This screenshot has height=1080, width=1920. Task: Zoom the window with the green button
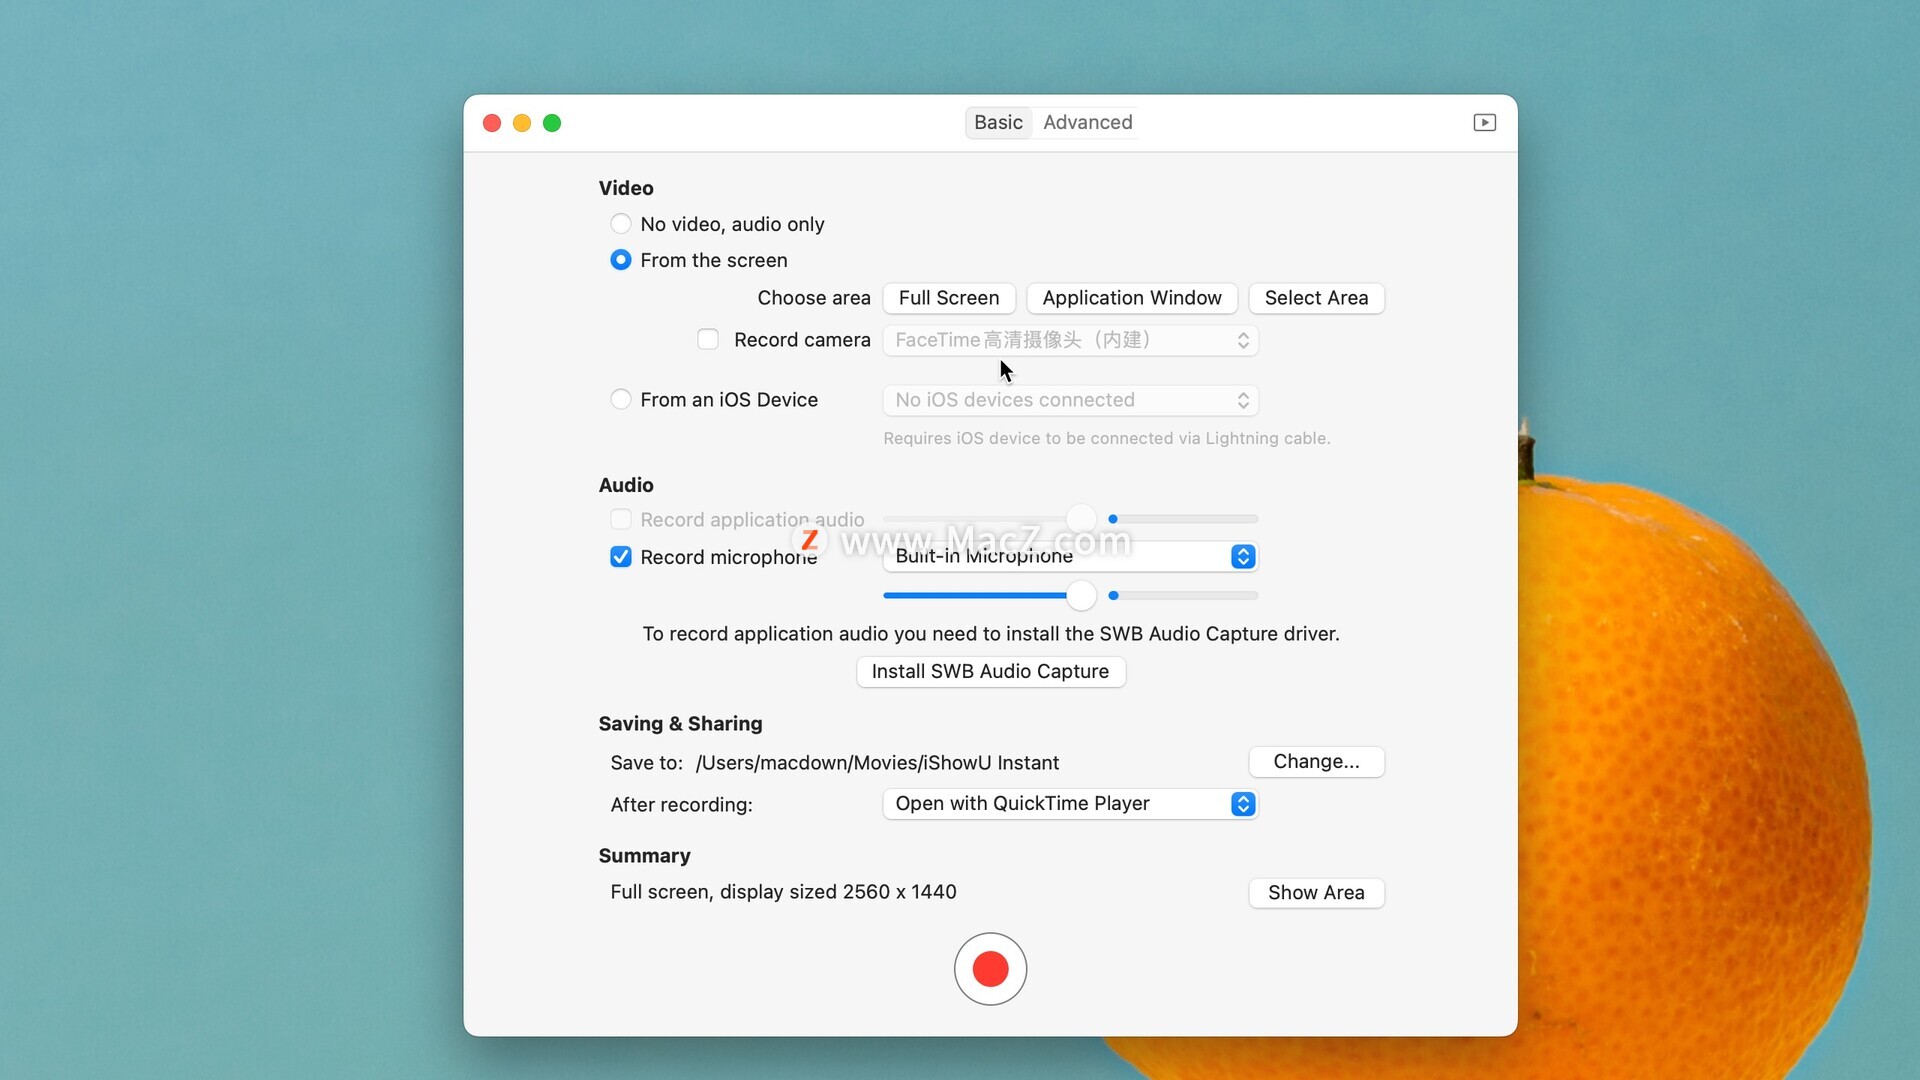[552, 123]
